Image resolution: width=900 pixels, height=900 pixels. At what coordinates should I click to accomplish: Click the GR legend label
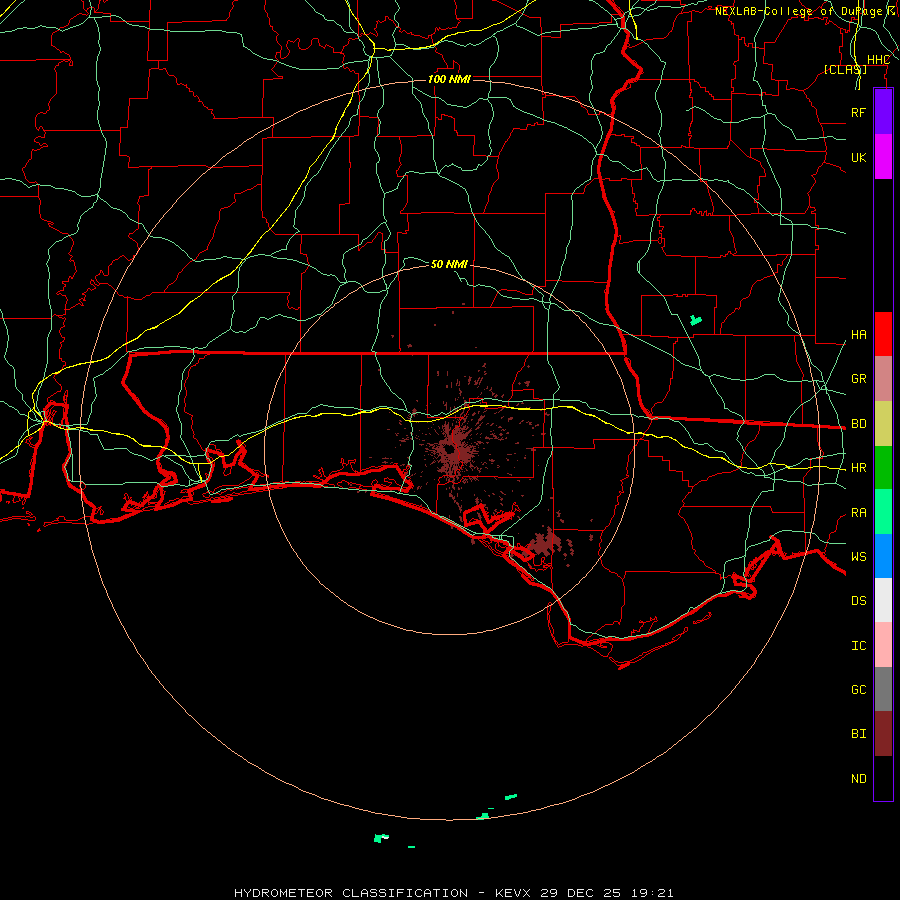[858, 379]
